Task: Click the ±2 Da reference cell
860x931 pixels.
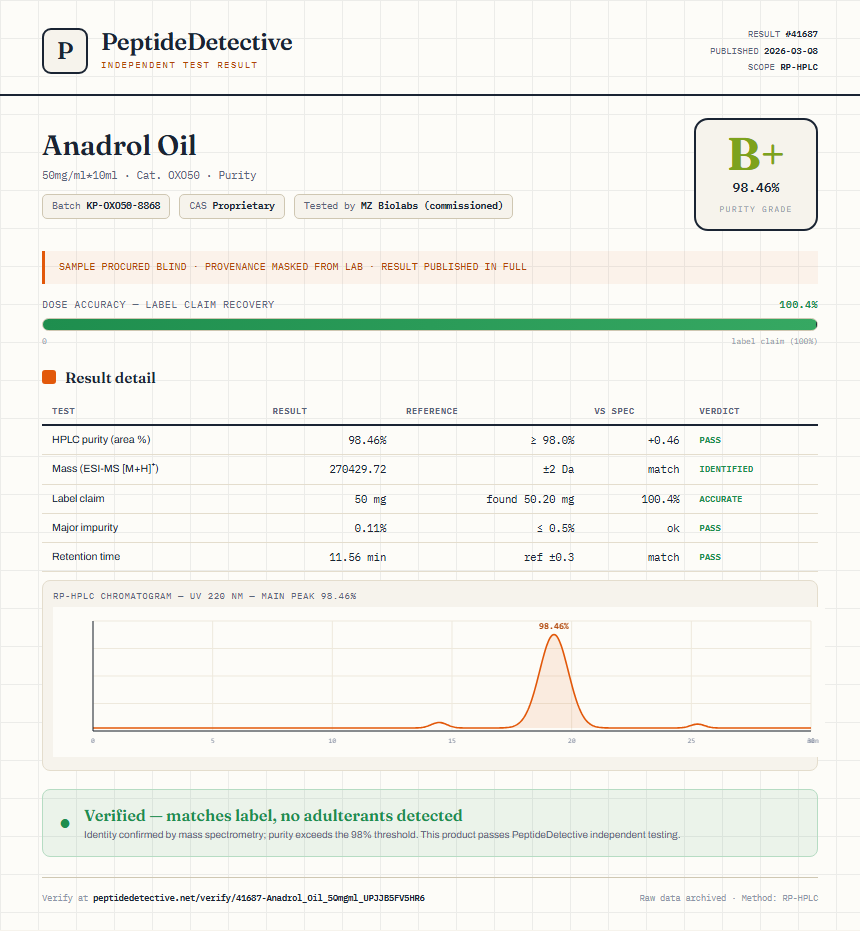Action: [558, 469]
